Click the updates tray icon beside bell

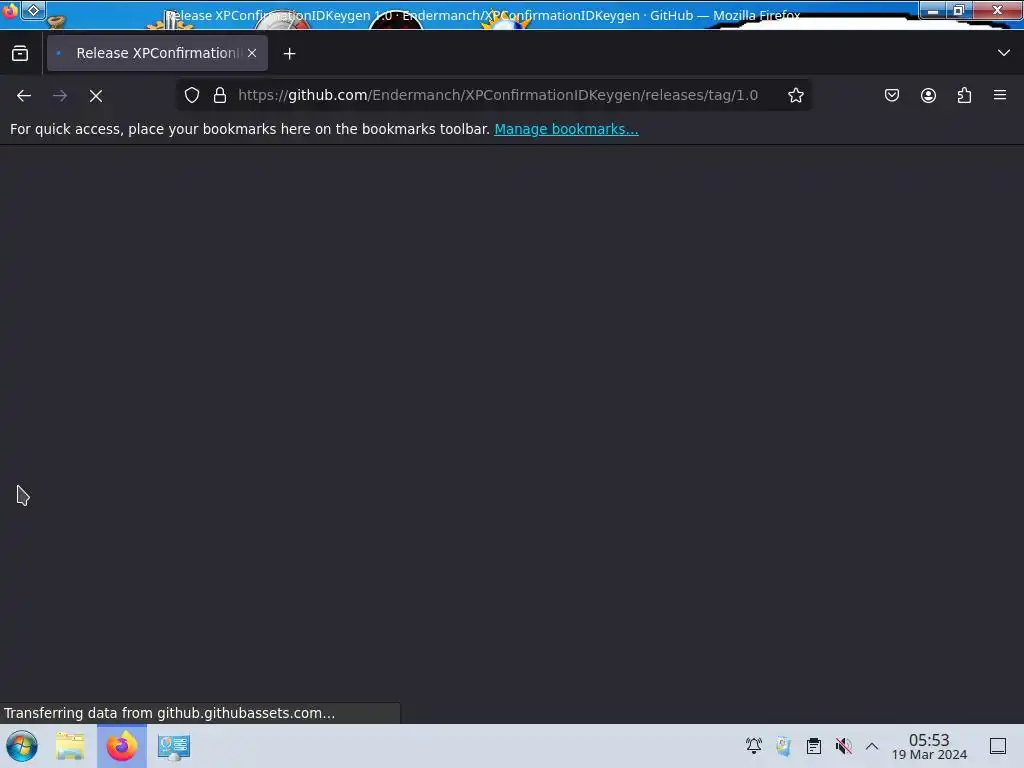point(784,746)
